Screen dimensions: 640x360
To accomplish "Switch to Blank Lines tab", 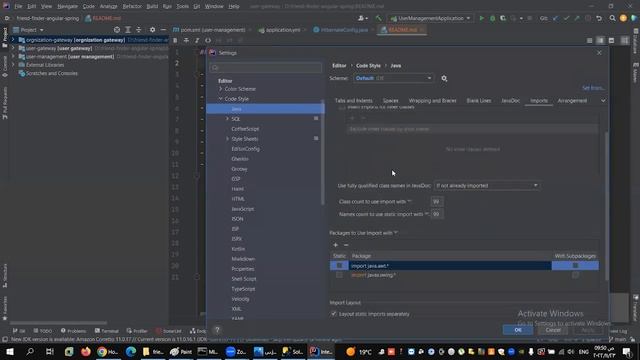I will [479, 101].
